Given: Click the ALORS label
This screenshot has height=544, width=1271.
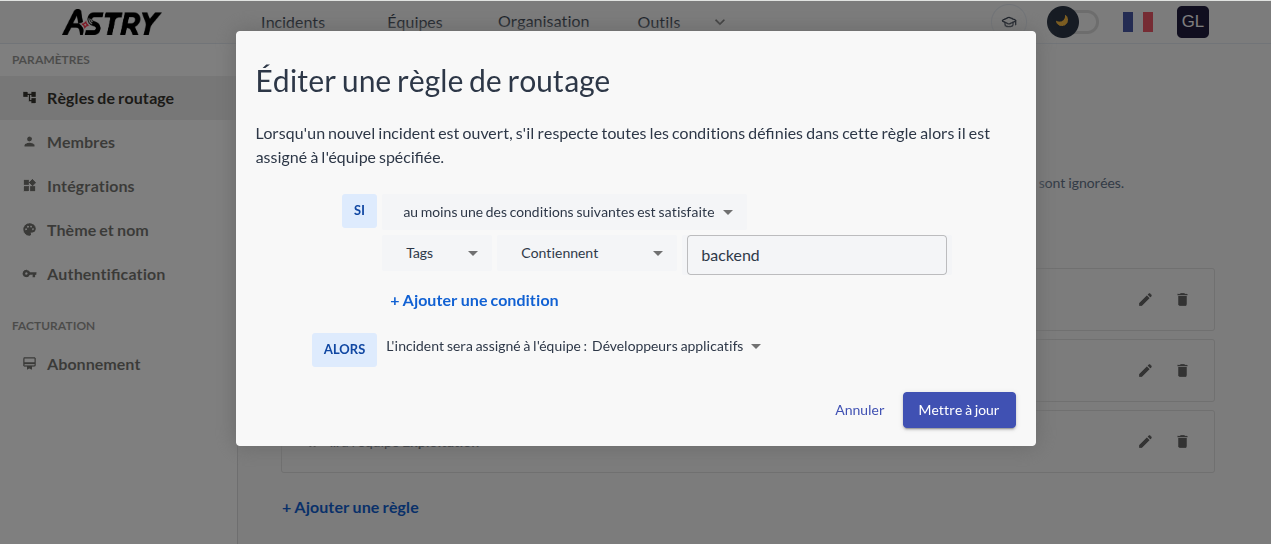Looking at the screenshot, I should 344,350.
